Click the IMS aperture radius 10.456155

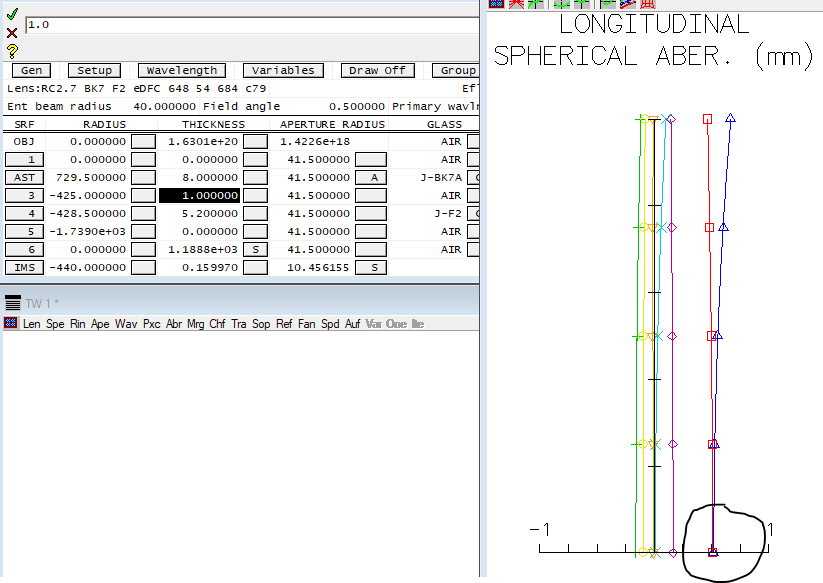pos(318,268)
